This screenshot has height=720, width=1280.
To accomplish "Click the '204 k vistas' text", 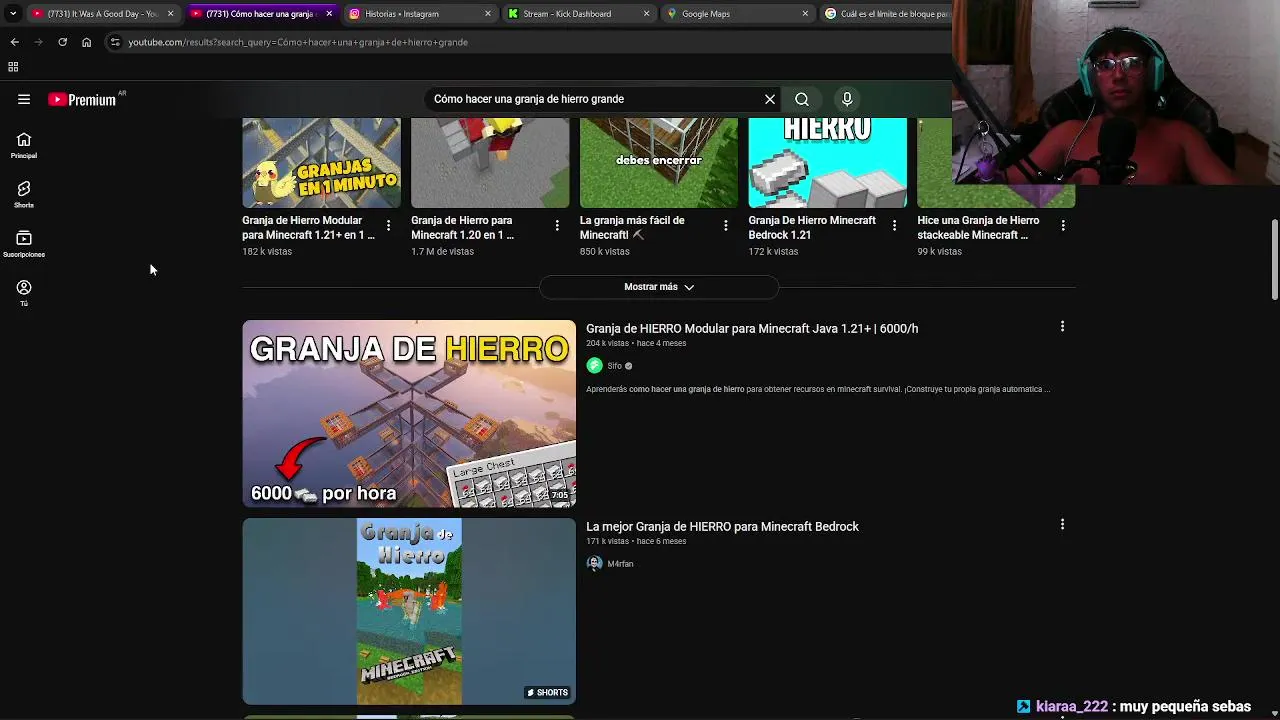I will (x=607, y=343).
